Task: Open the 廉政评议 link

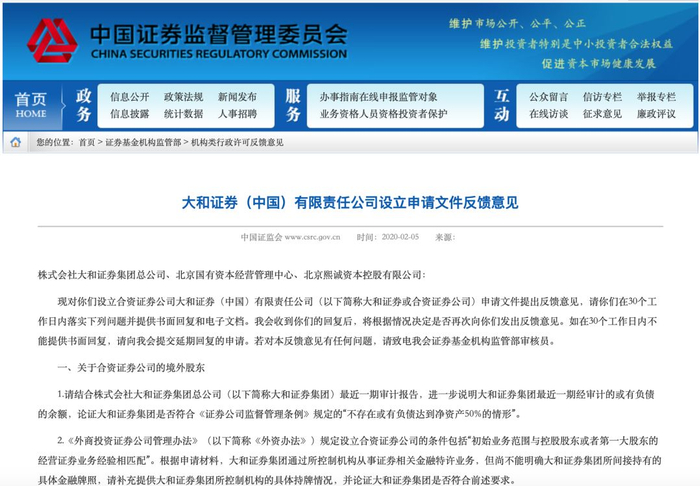Action: pyautogui.click(x=656, y=114)
